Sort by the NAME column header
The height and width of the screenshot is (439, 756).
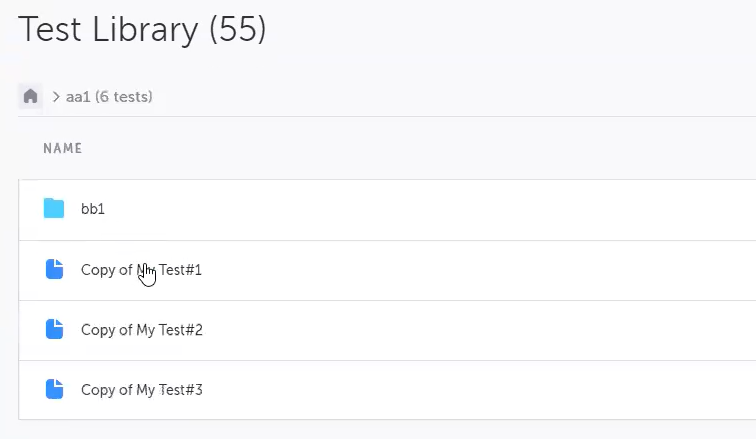tap(62, 148)
